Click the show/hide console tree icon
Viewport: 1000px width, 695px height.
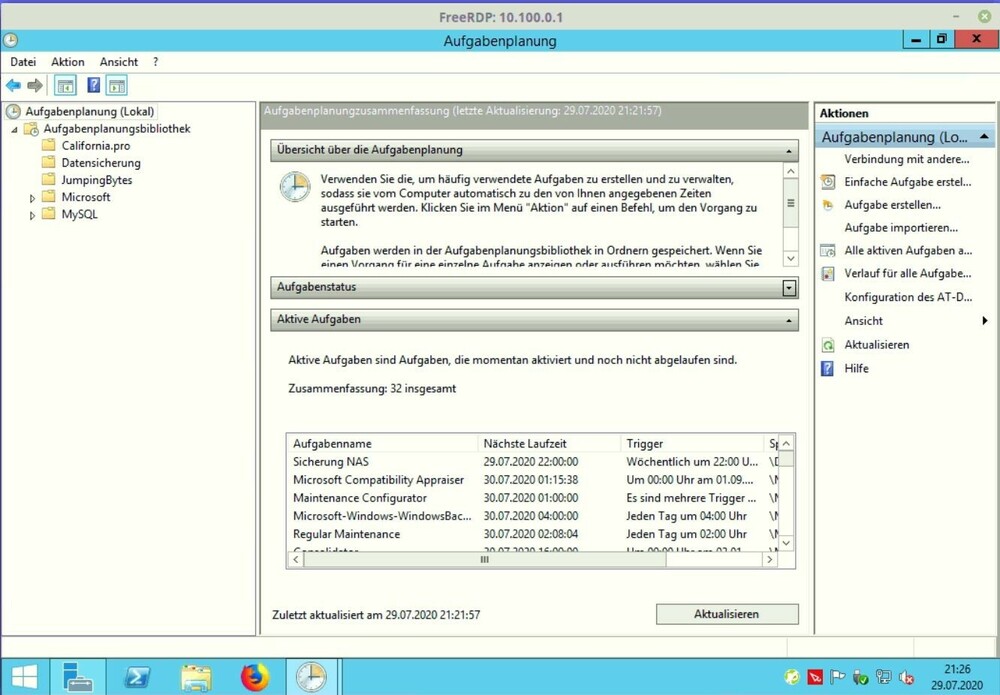click(x=65, y=86)
